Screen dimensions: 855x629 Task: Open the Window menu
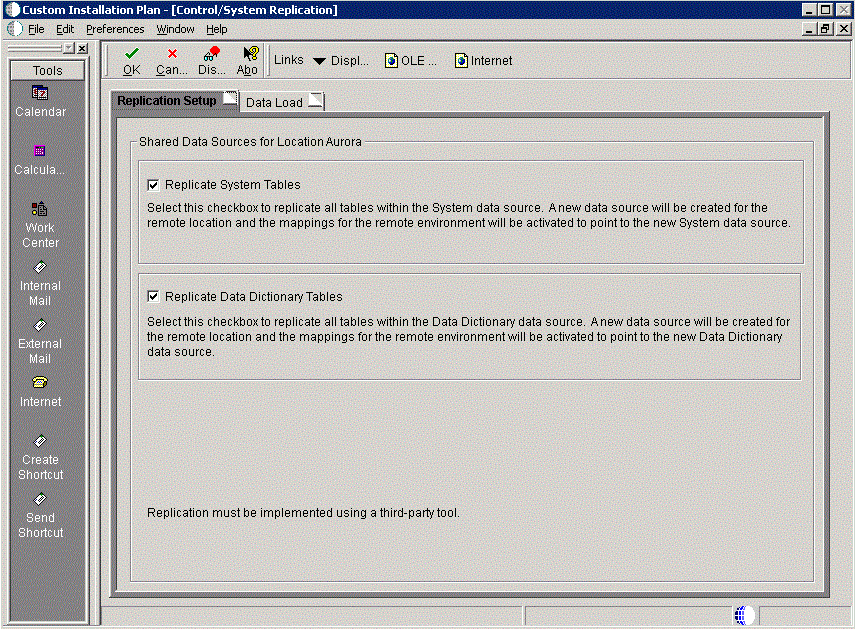(175, 29)
